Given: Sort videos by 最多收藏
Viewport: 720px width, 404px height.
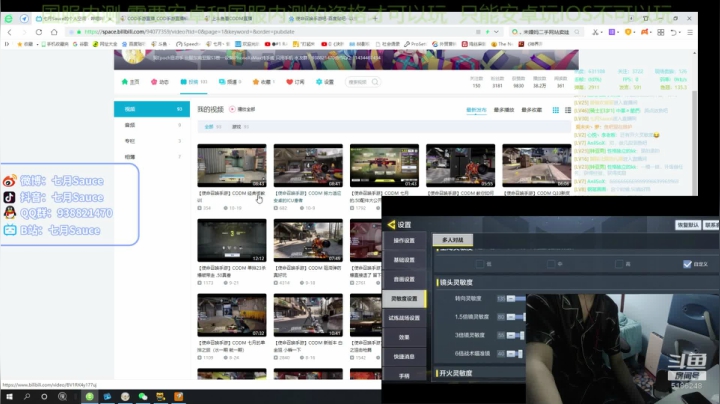Looking at the screenshot, I should (x=531, y=110).
